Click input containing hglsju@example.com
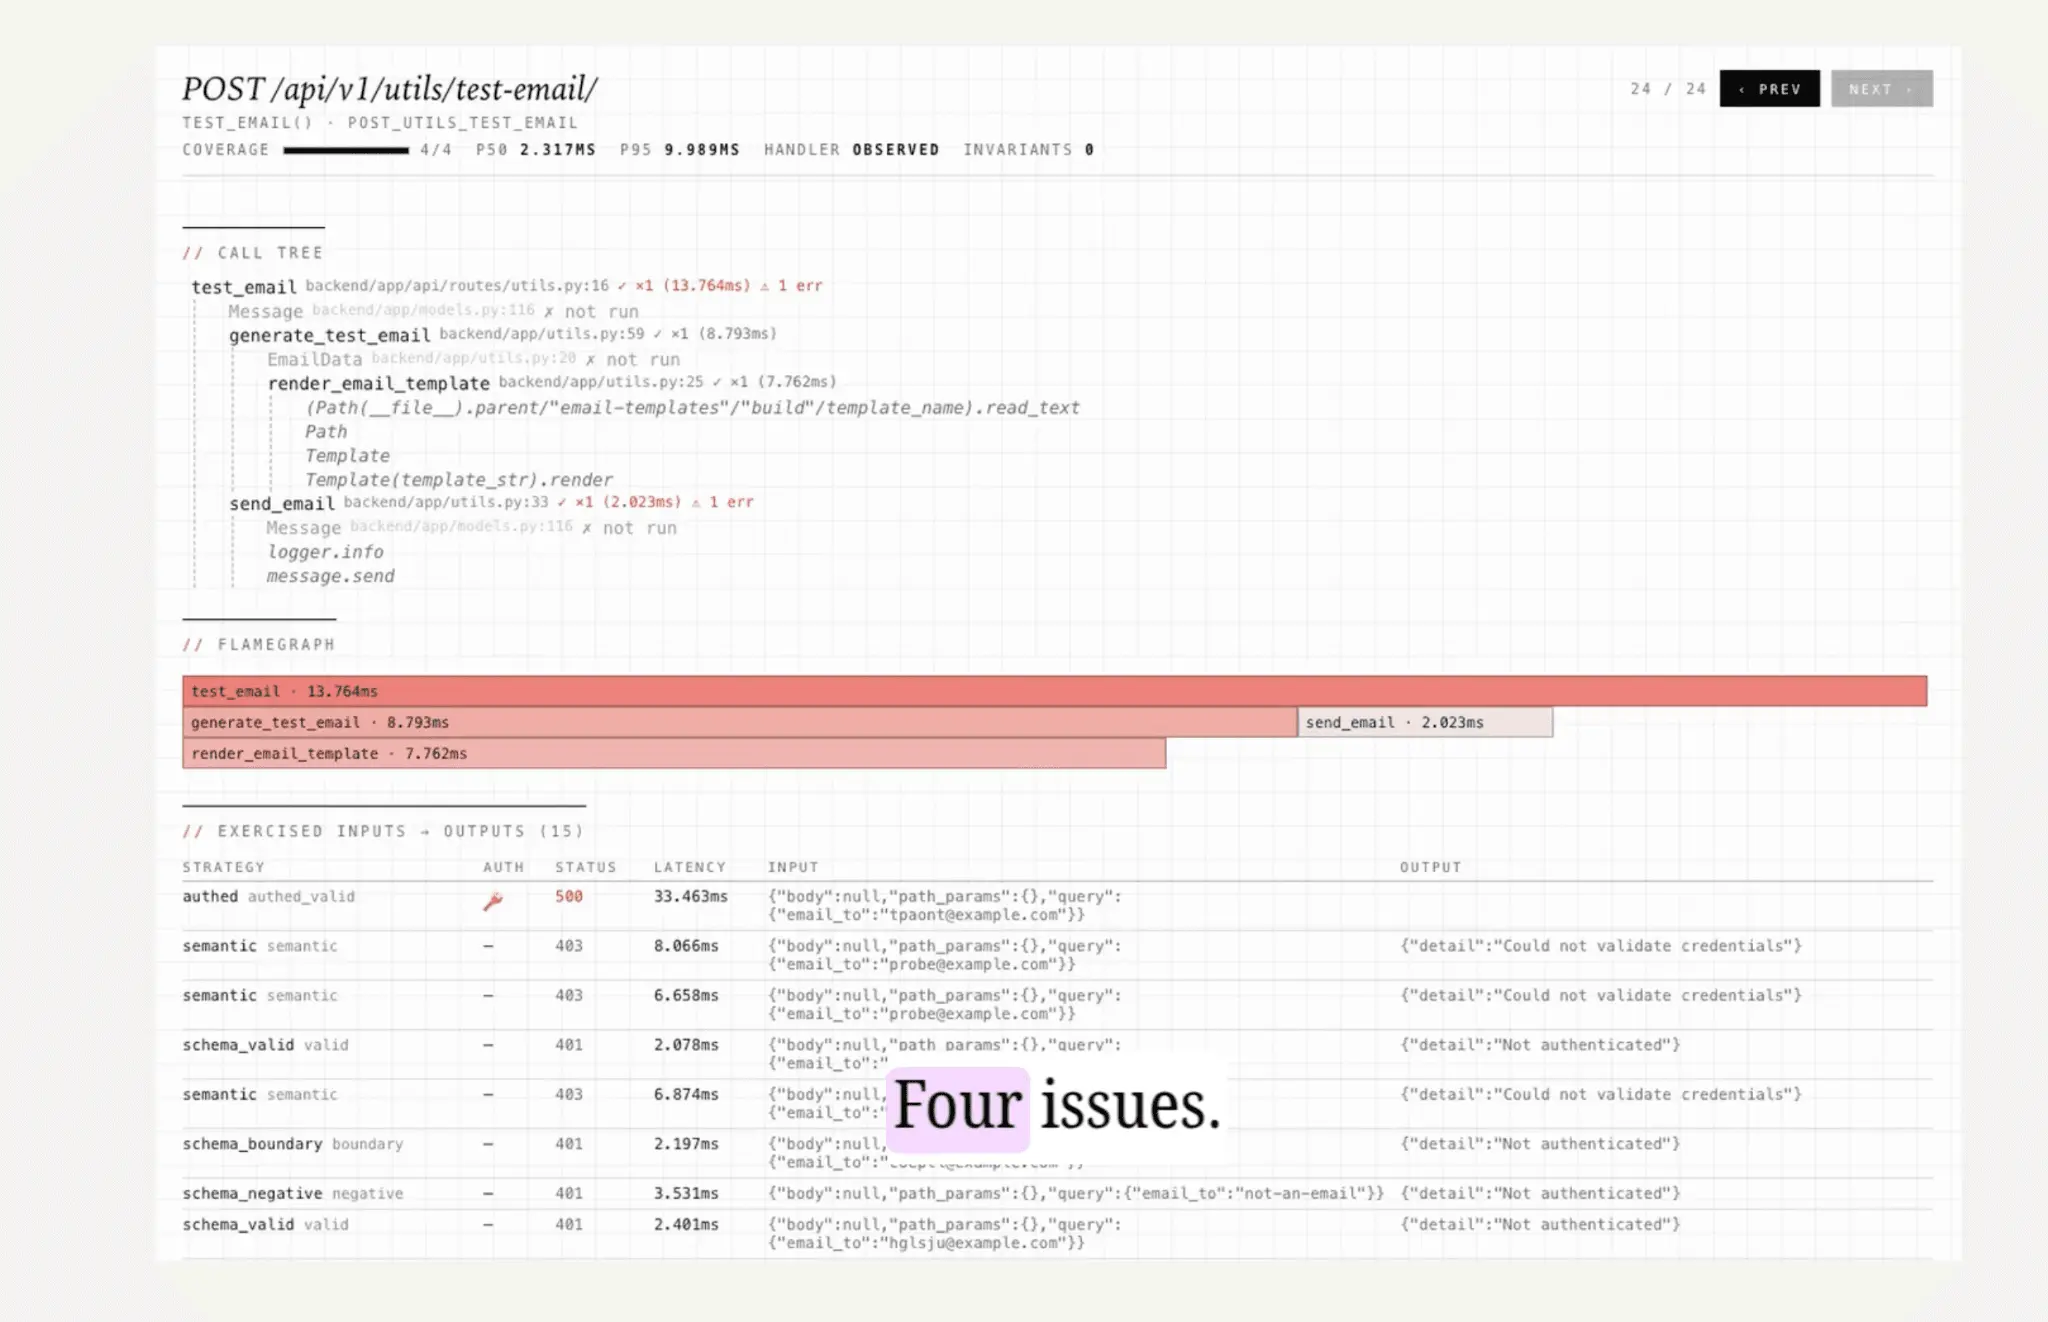Image resolution: width=2048 pixels, height=1322 pixels. click(x=945, y=1234)
